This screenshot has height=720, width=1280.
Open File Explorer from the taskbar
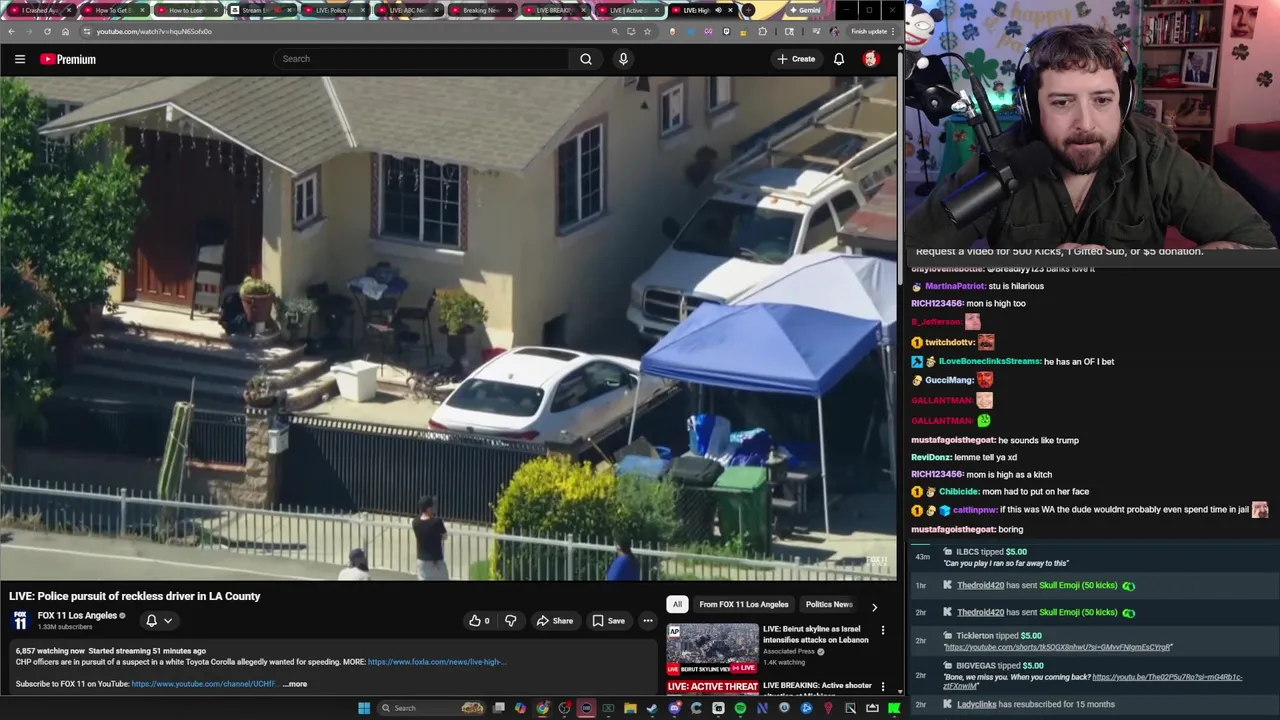click(x=630, y=708)
